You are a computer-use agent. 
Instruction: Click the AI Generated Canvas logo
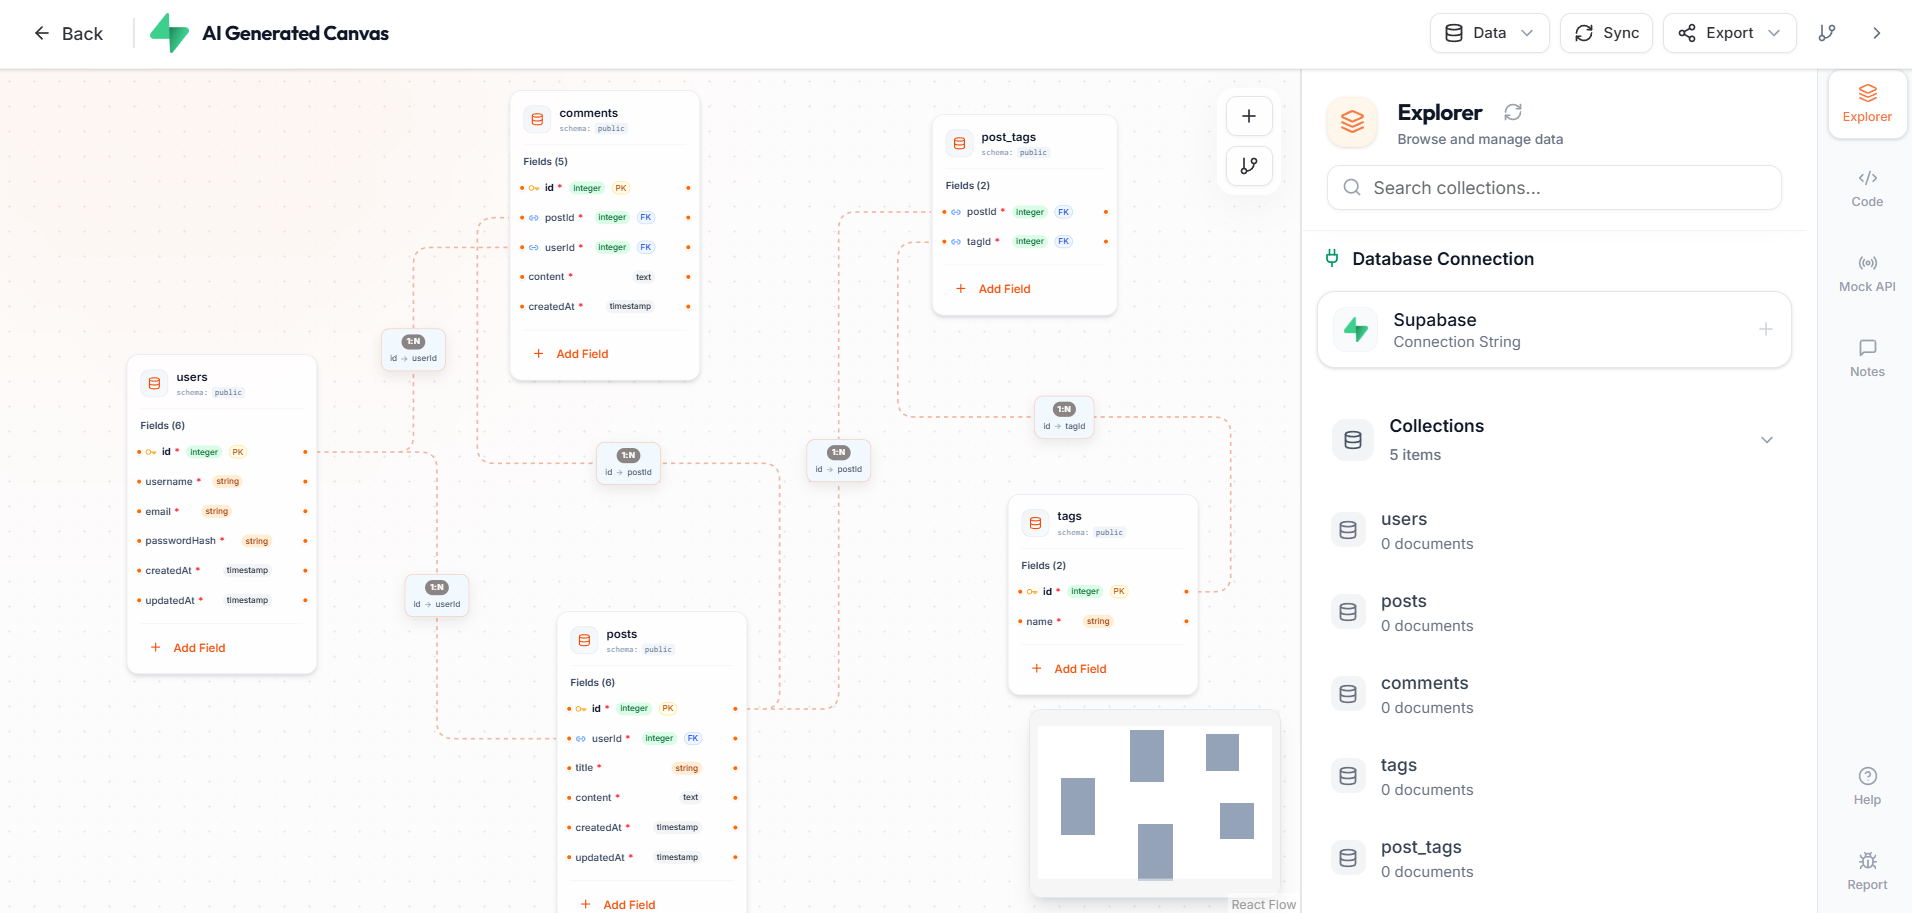pyautogui.click(x=168, y=33)
